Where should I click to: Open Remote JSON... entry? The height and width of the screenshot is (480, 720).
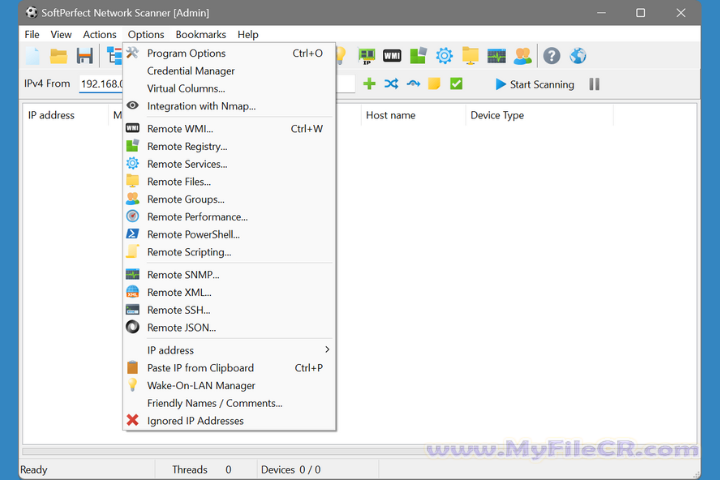tap(229, 328)
